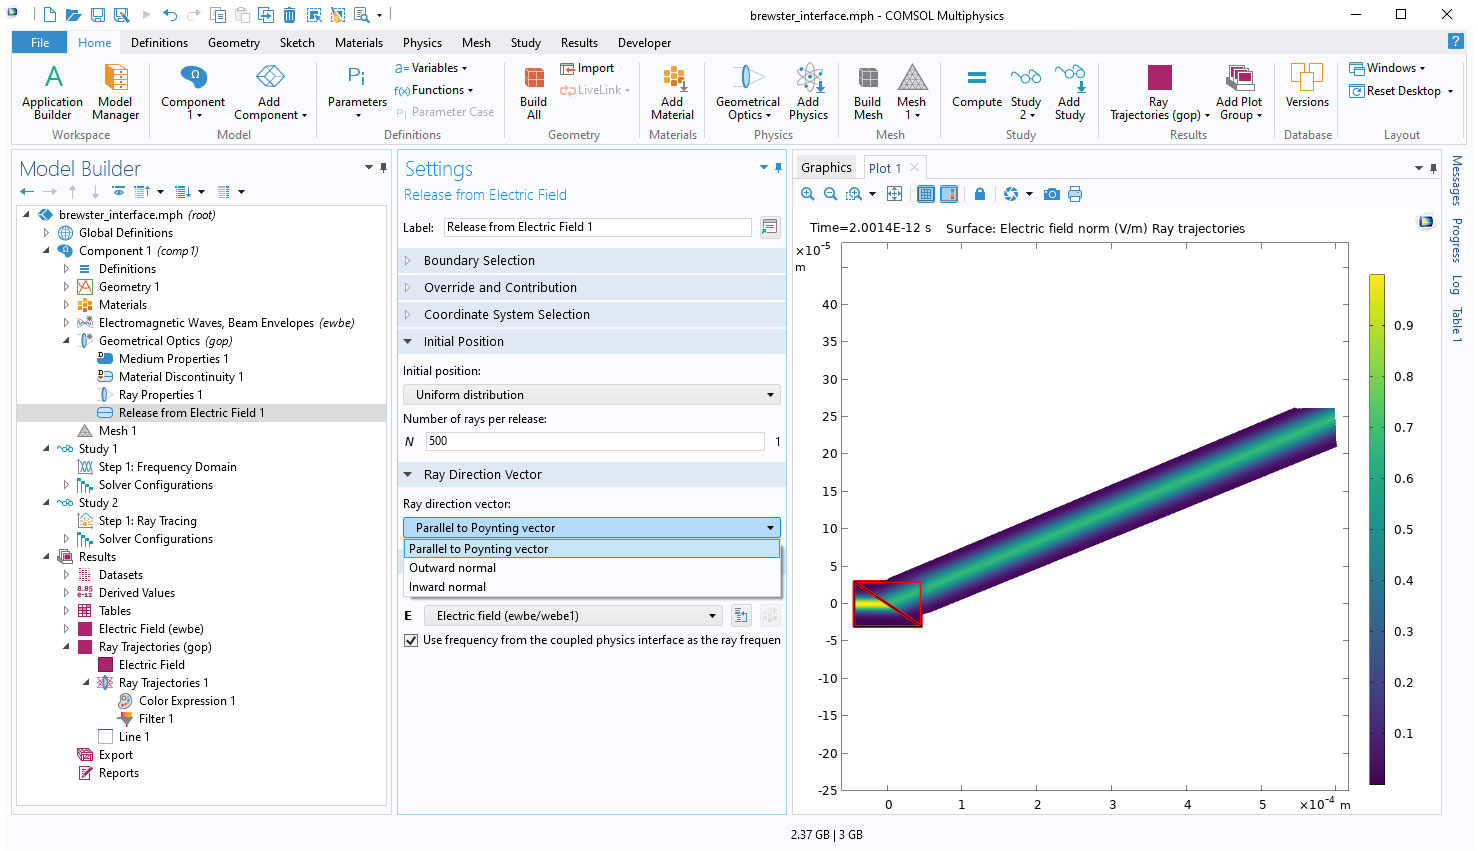Click the Zoom In graphics icon
The image size is (1478, 851).
pyautogui.click(x=808, y=194)
